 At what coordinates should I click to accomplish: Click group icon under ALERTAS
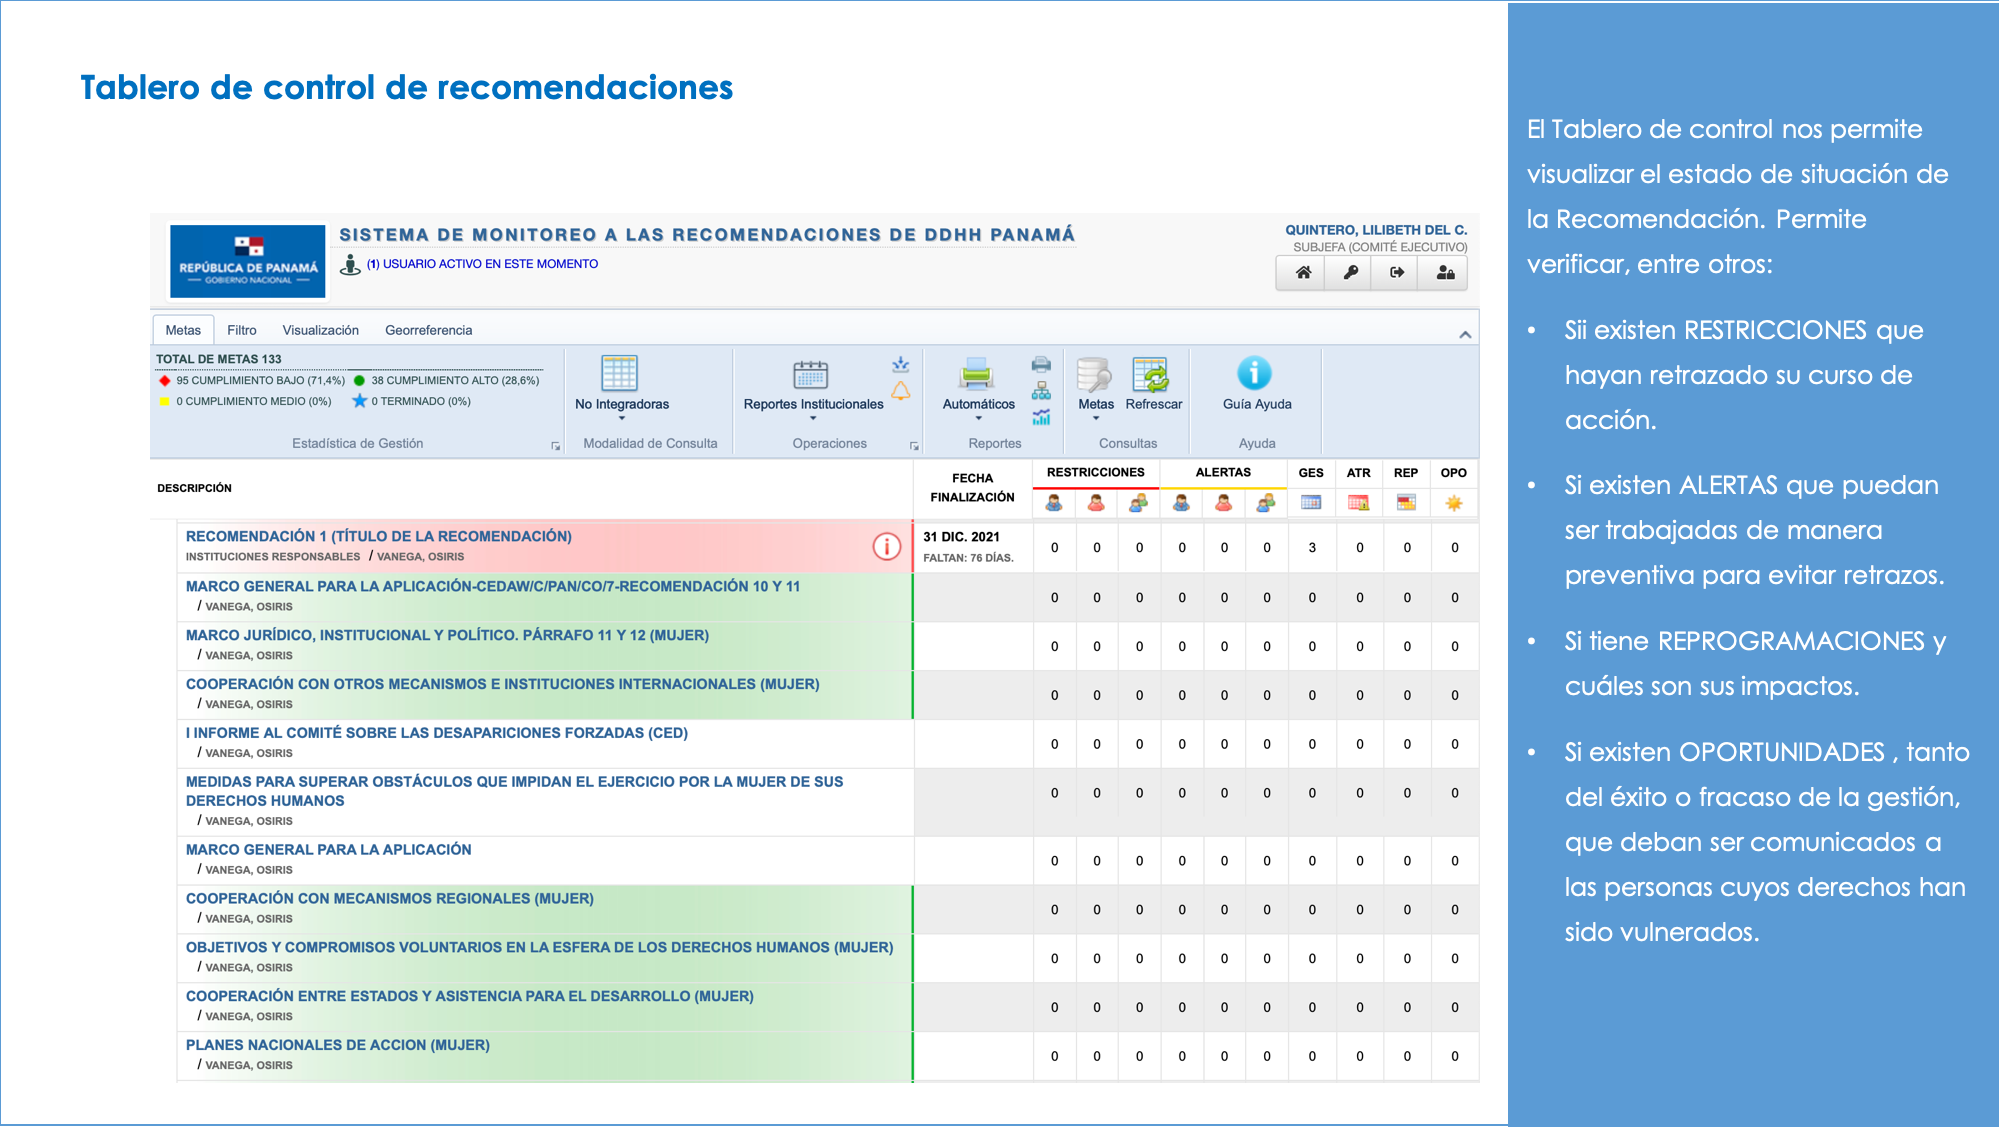[x=1266, y=503]
